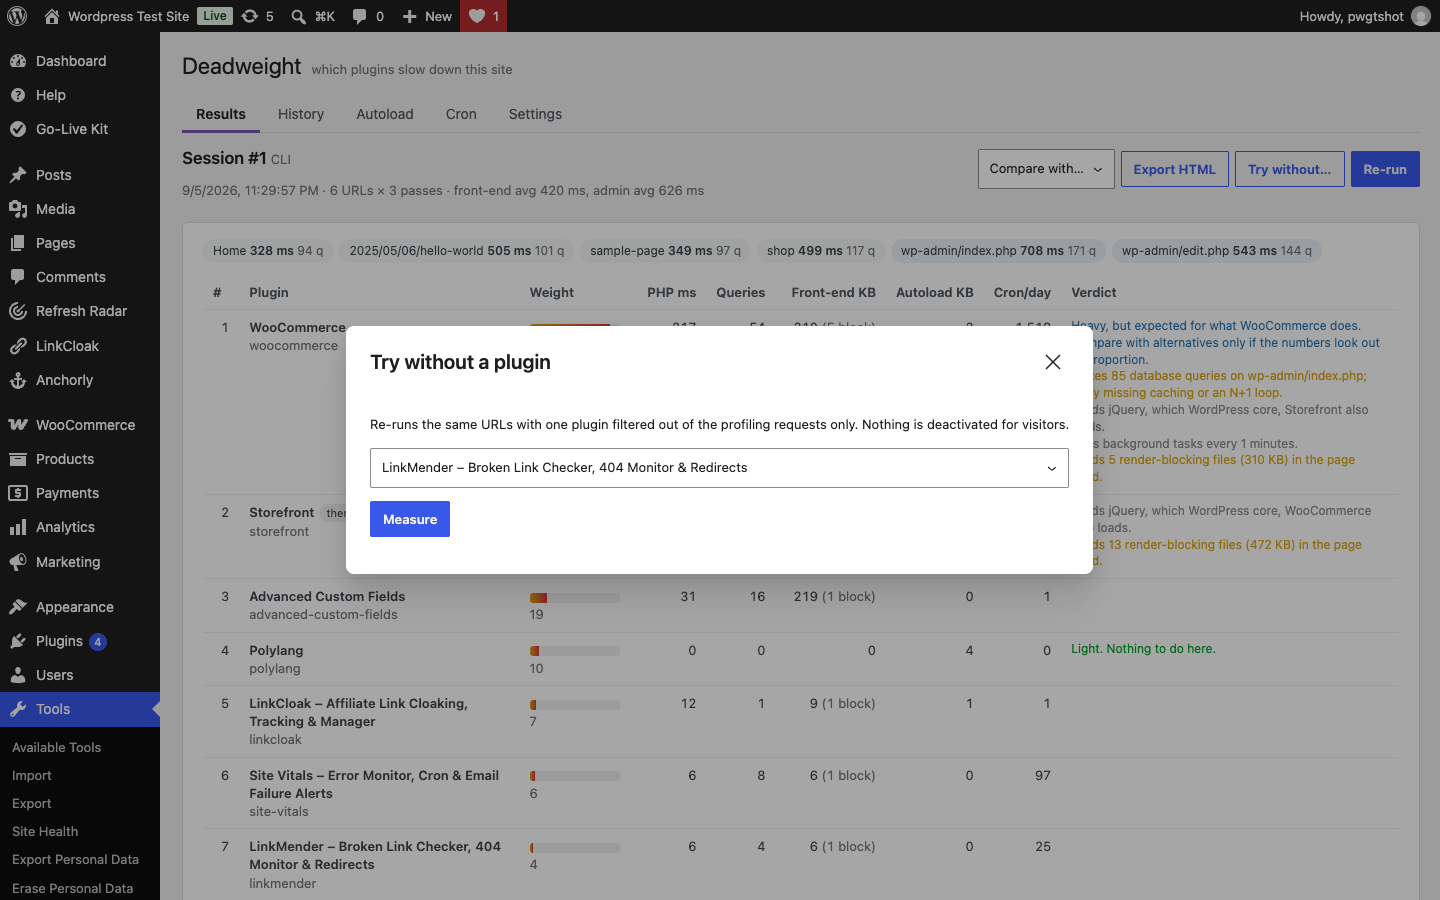
Task: Open Refresh Radar in sidebar
Action: click(80, 311)
